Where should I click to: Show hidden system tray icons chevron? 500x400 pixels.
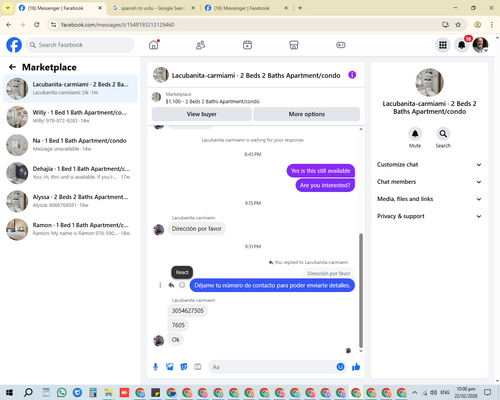[x=414, y=392]
